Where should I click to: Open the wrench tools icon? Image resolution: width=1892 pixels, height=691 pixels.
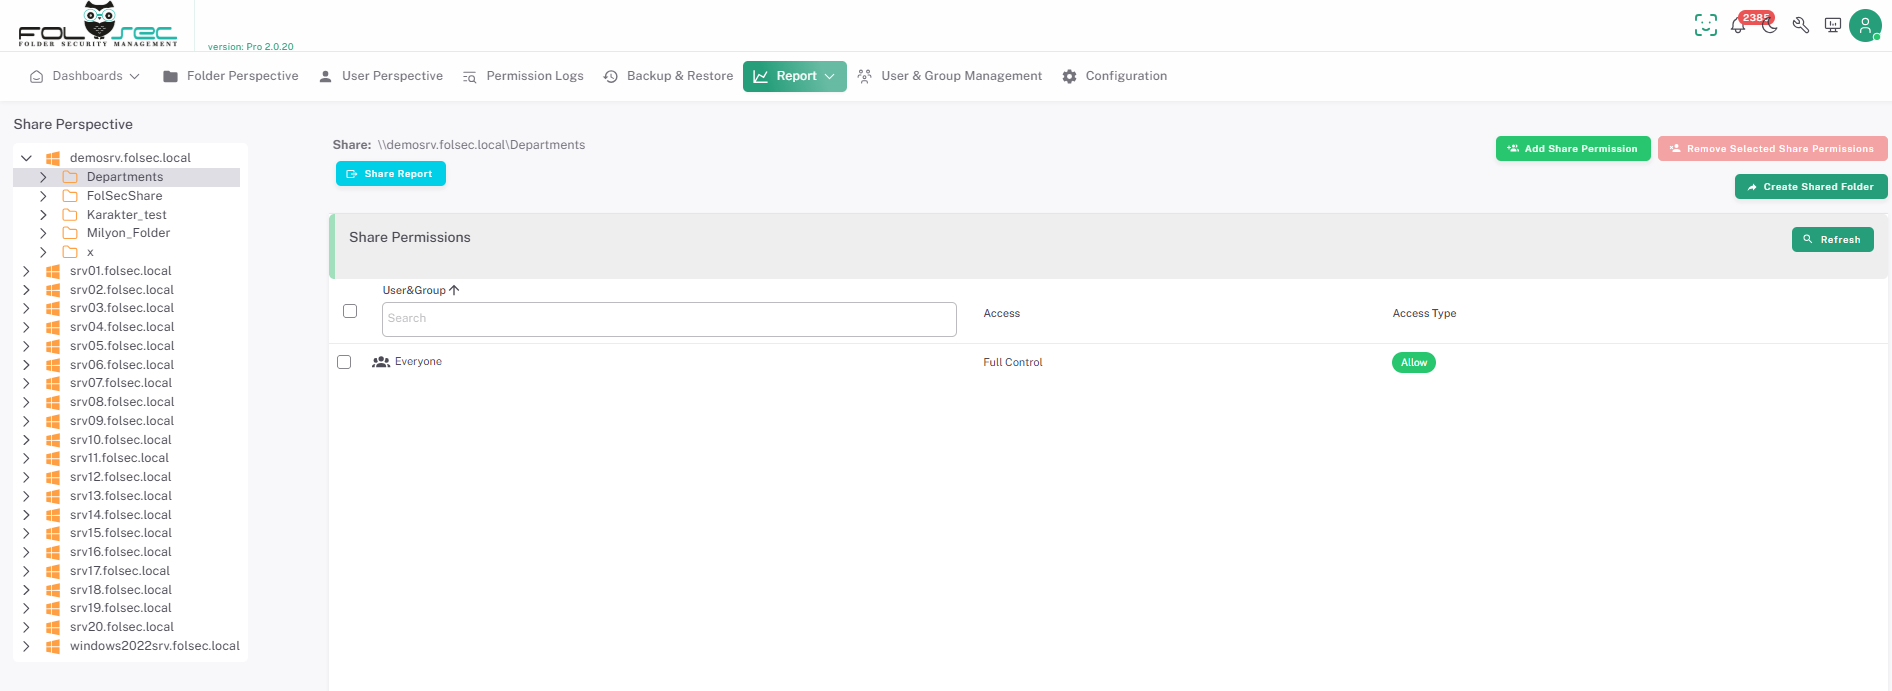(1801, 26)
